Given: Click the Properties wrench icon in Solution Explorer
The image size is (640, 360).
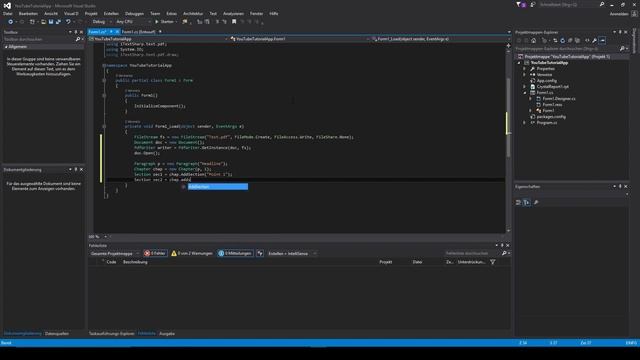Looking at the screenshot, I should pyautogui.click(x=595, y=40).
